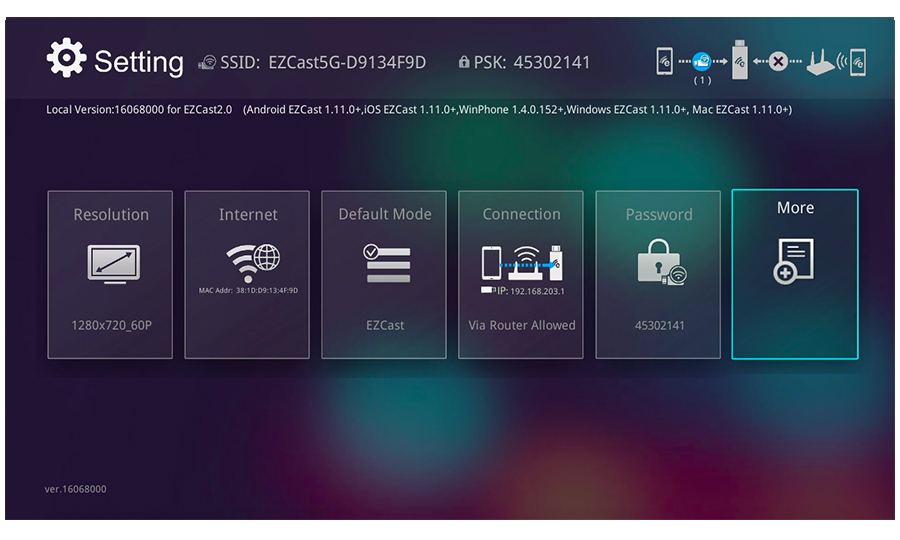Image resolution: width=900 pixels, height=540 pixels.
Task: Open the Password padlock icon
Action: (662, 262)
